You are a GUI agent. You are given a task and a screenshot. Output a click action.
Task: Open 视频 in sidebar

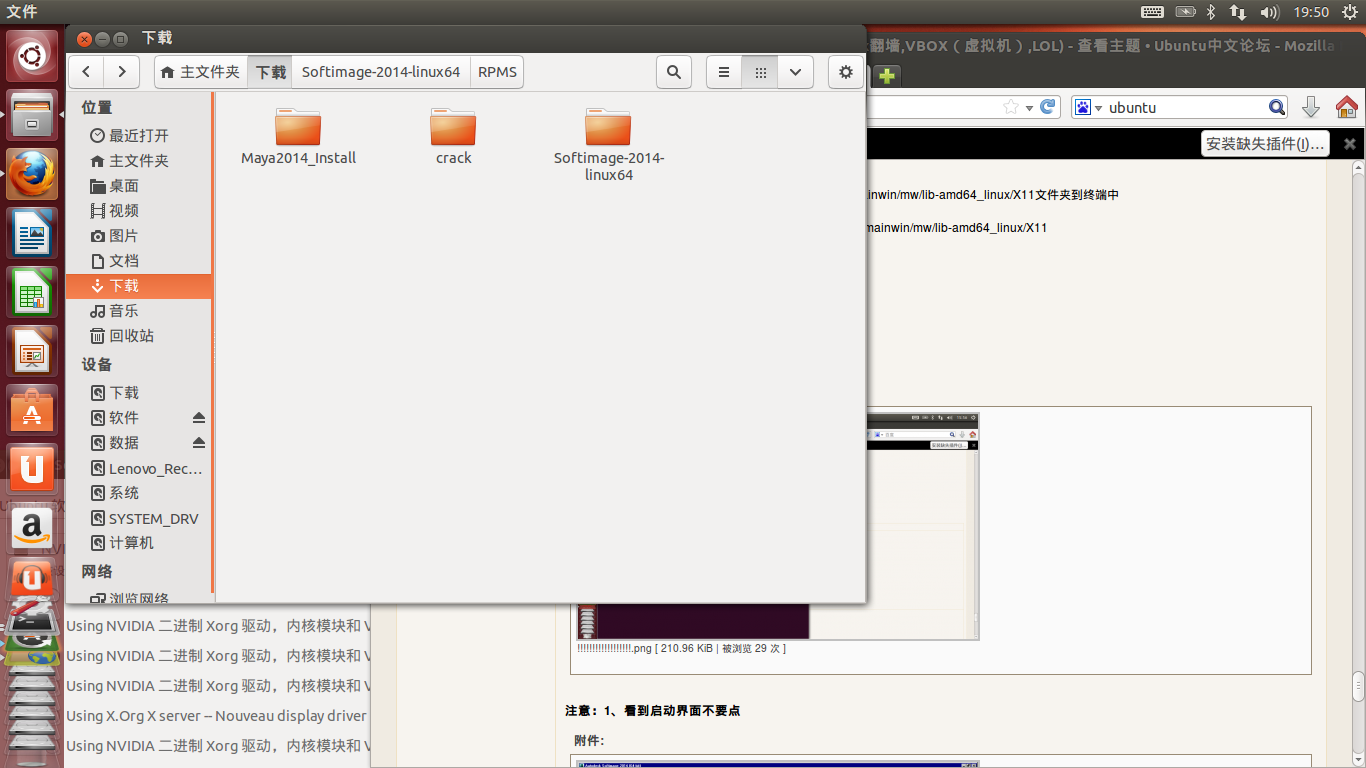139,210
